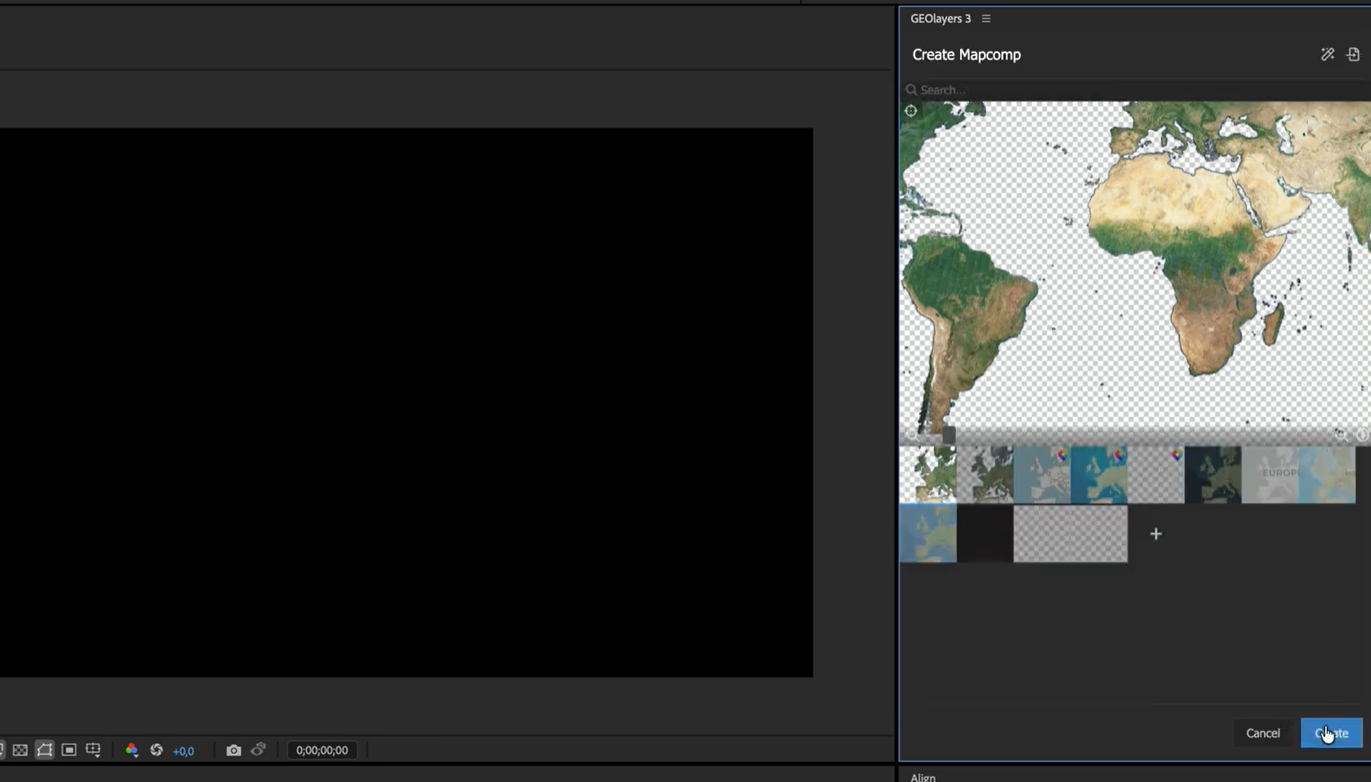
Task: Toggle mask and shape path visibility
Action: click(44, 750)
